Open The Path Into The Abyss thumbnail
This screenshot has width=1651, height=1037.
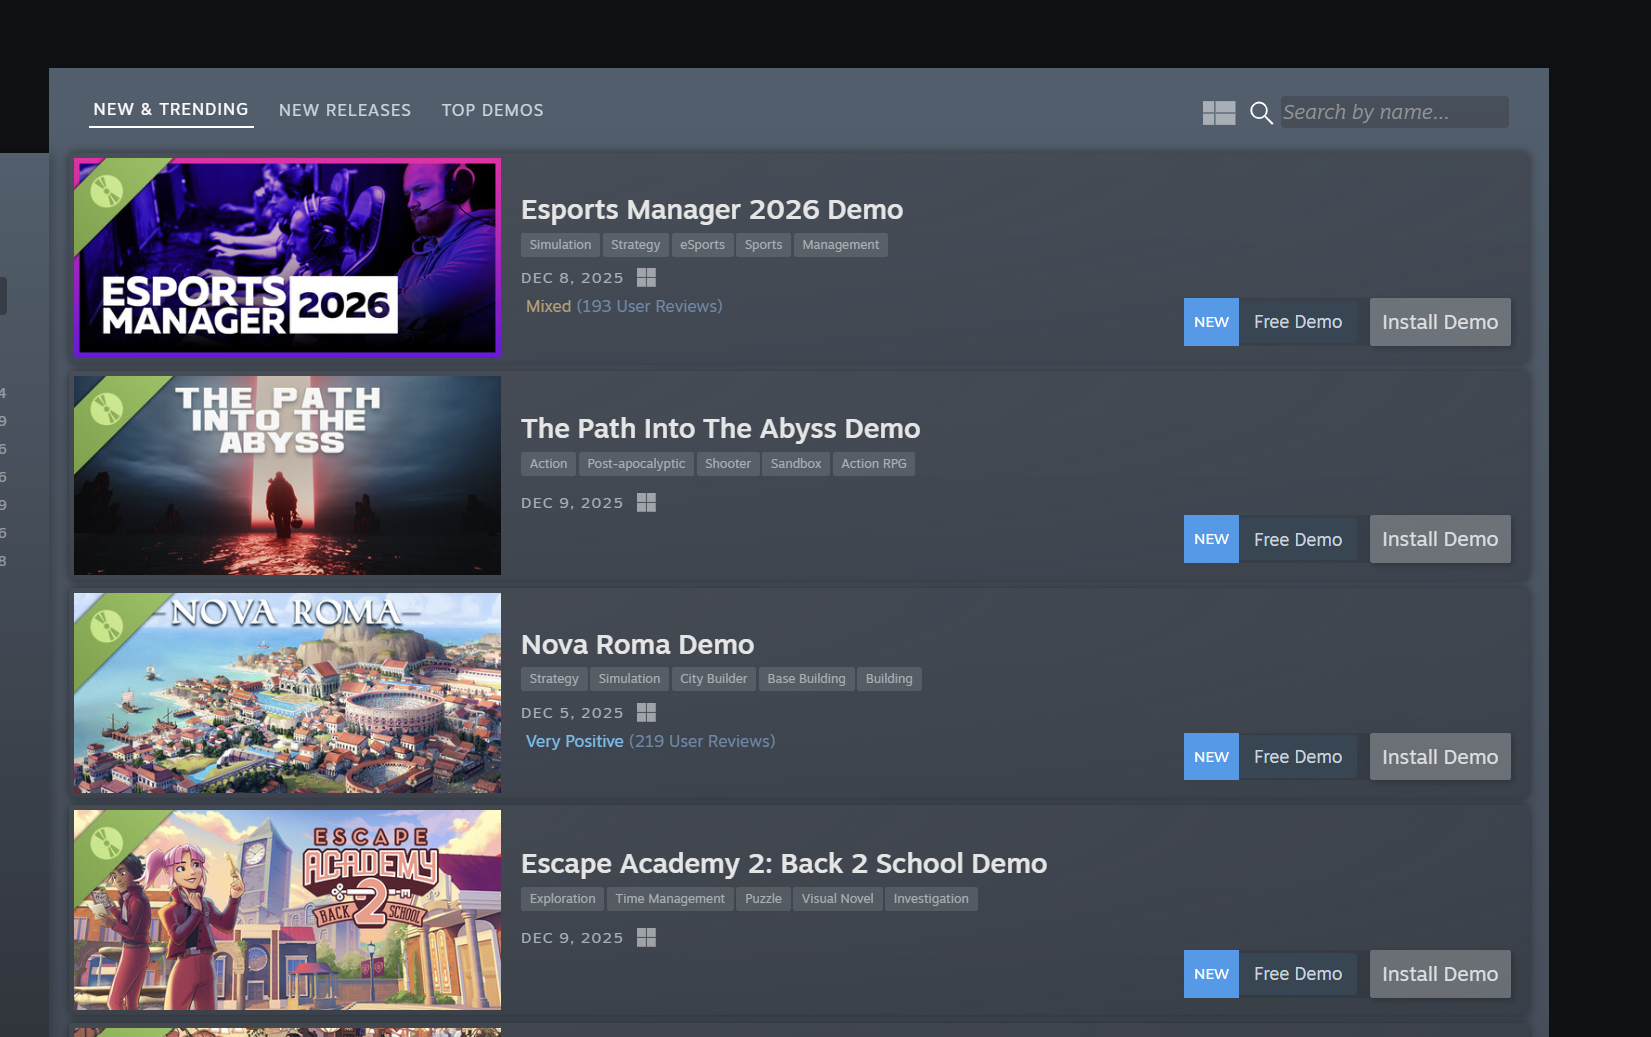pos(287,475)
